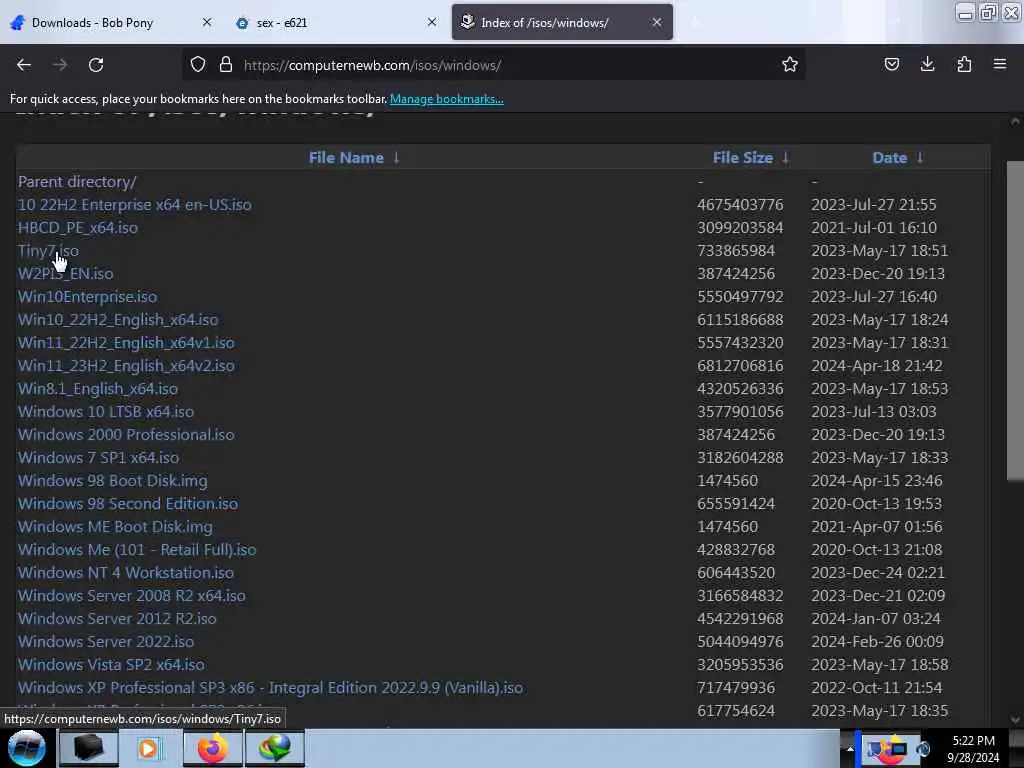
Task: Download Win10Enterprise.iso
Action: [x=88, y=296]
